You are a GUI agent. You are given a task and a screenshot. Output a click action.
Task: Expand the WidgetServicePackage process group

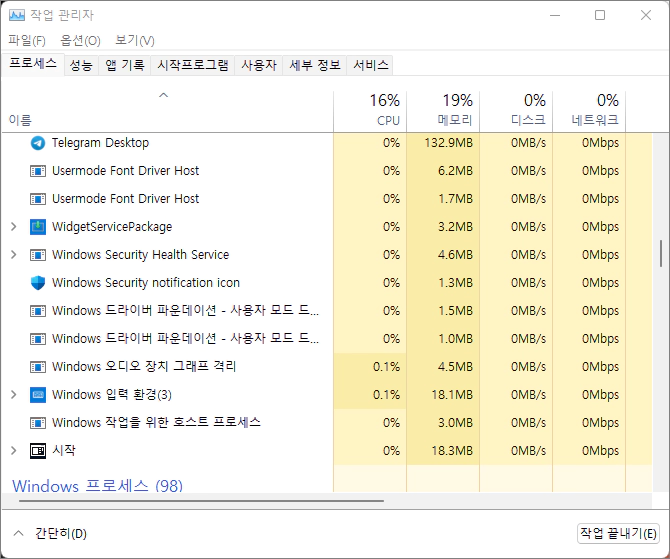[14, 227]
